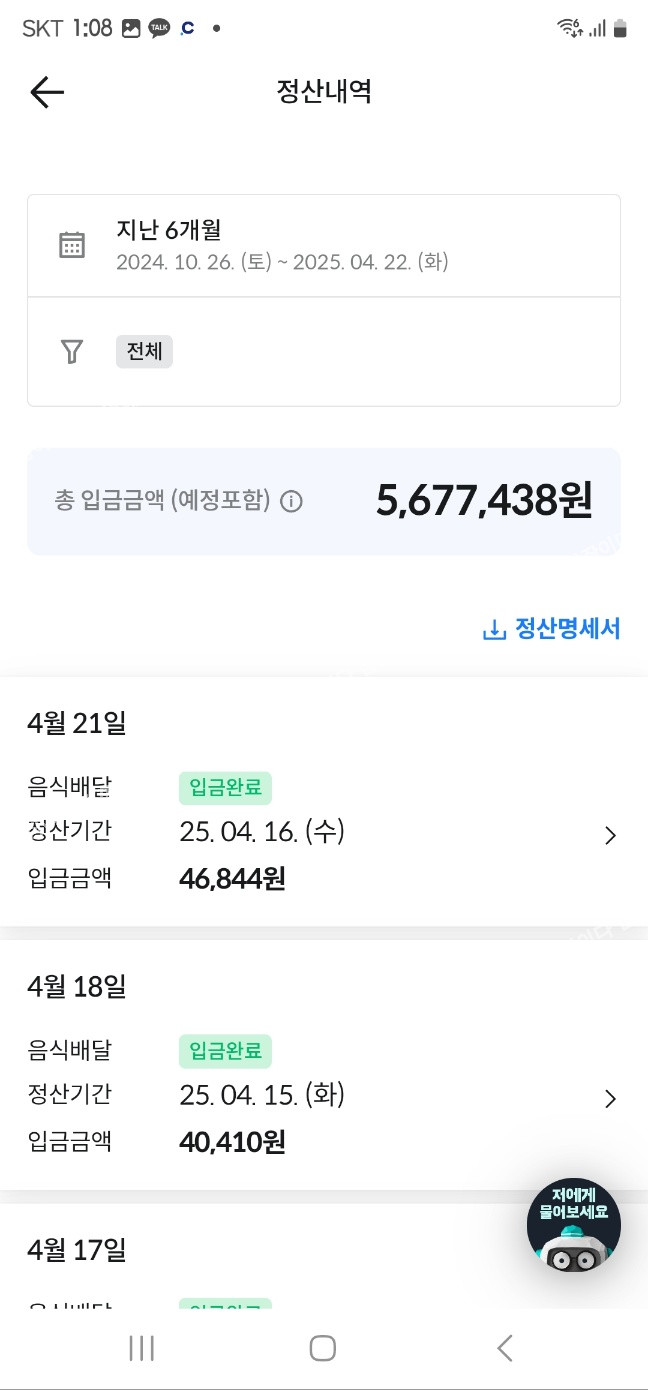Screen dimensions: 648x1390
Task: Open the 지난 6개월 period selector
Action: coord(282,245)
